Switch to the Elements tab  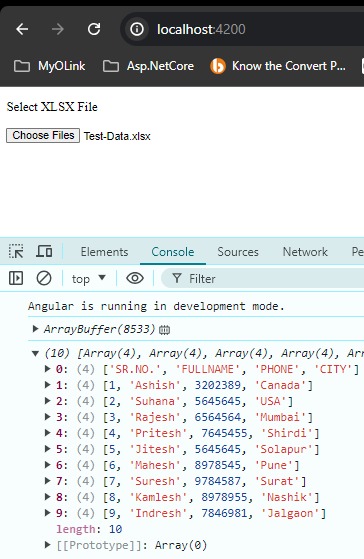[104, 252]
